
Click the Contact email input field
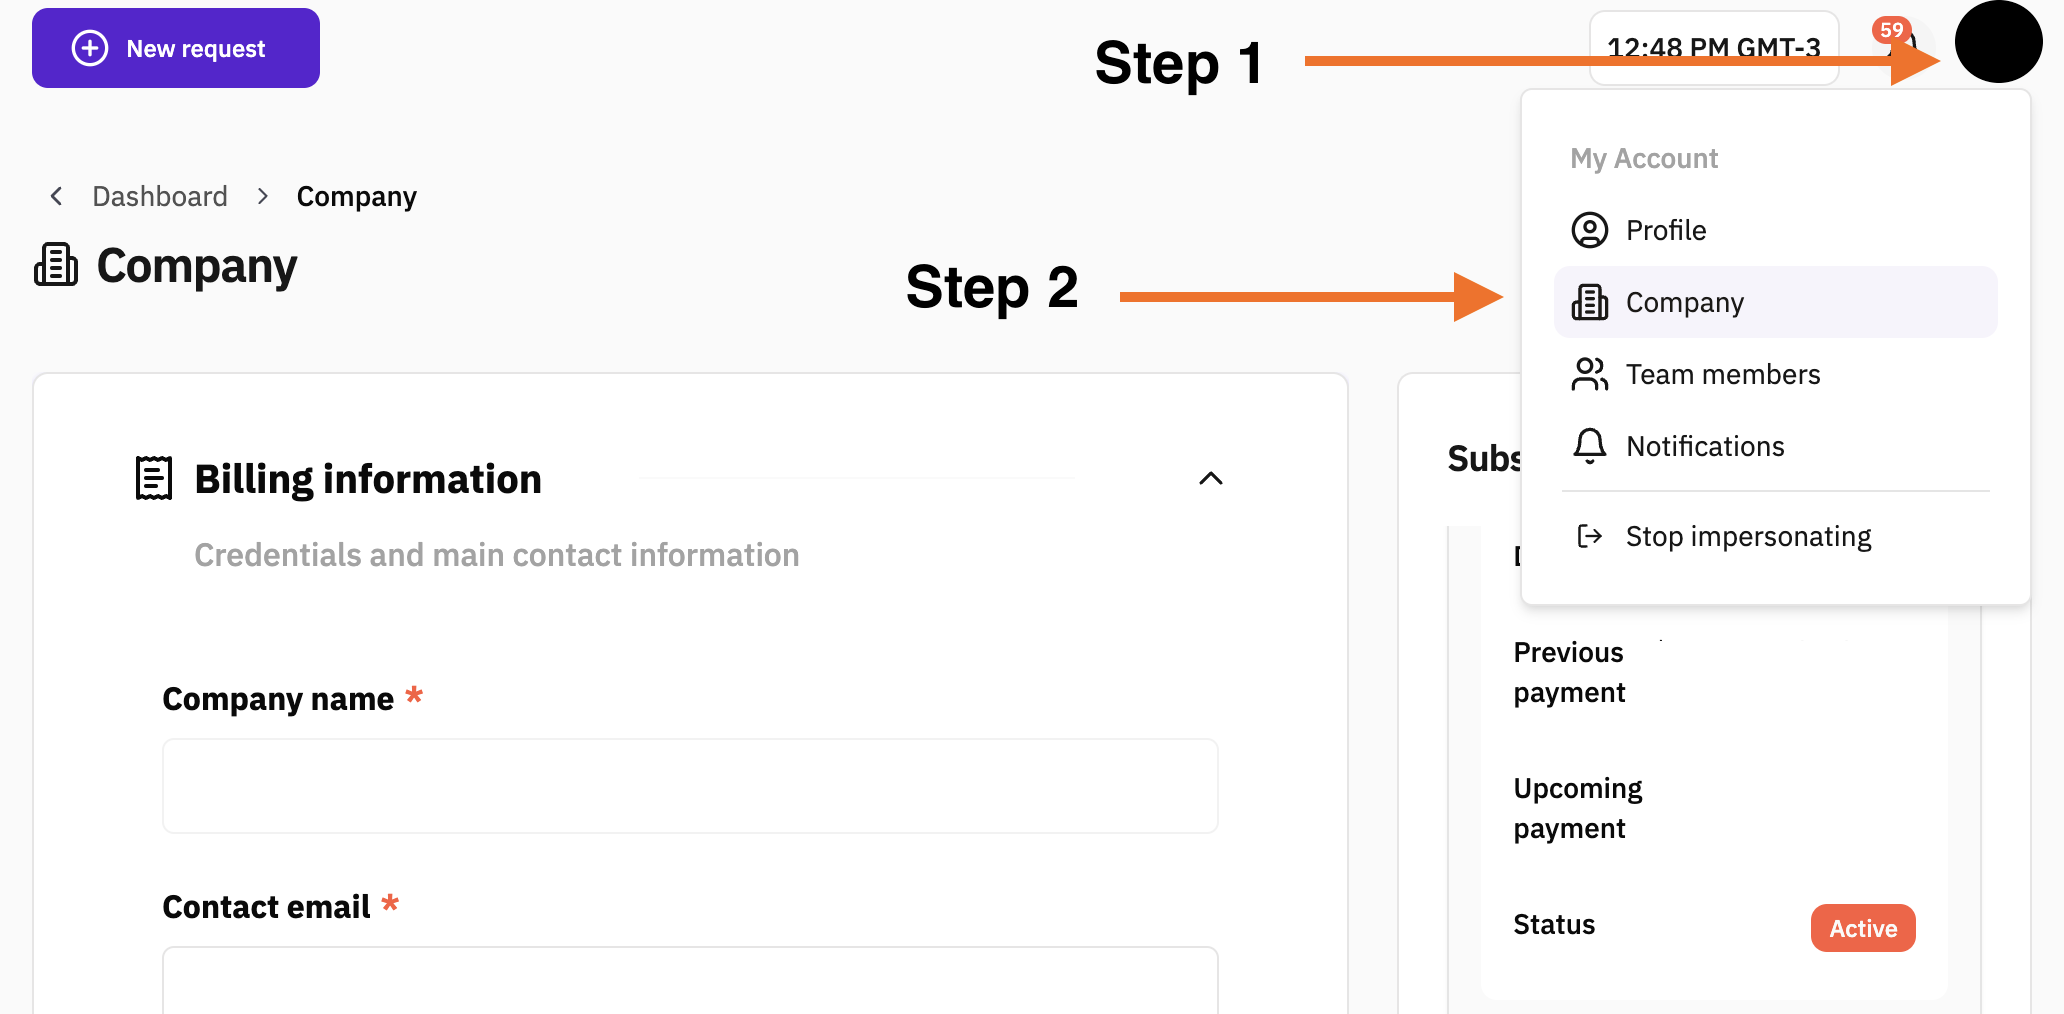coord(690,980)
